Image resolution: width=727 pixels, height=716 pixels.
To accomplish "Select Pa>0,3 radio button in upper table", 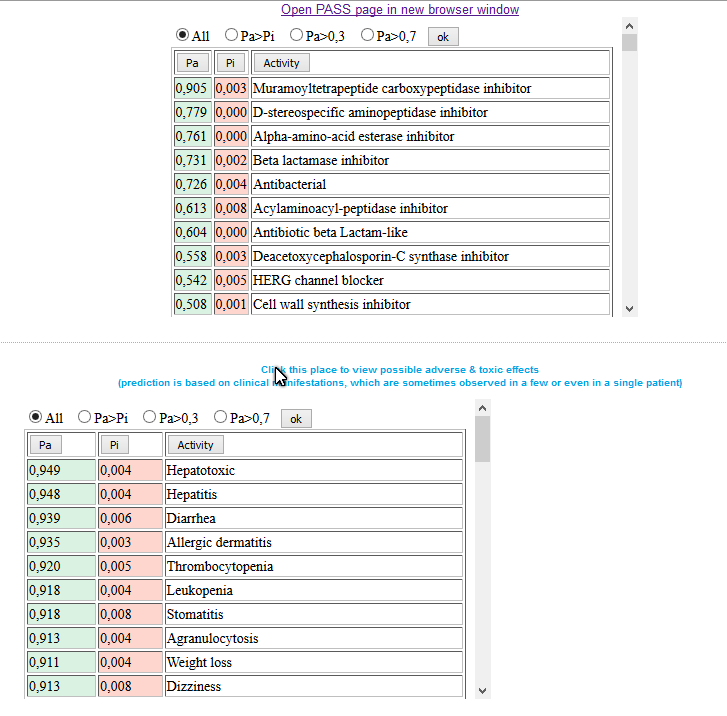I will [296, 35].
